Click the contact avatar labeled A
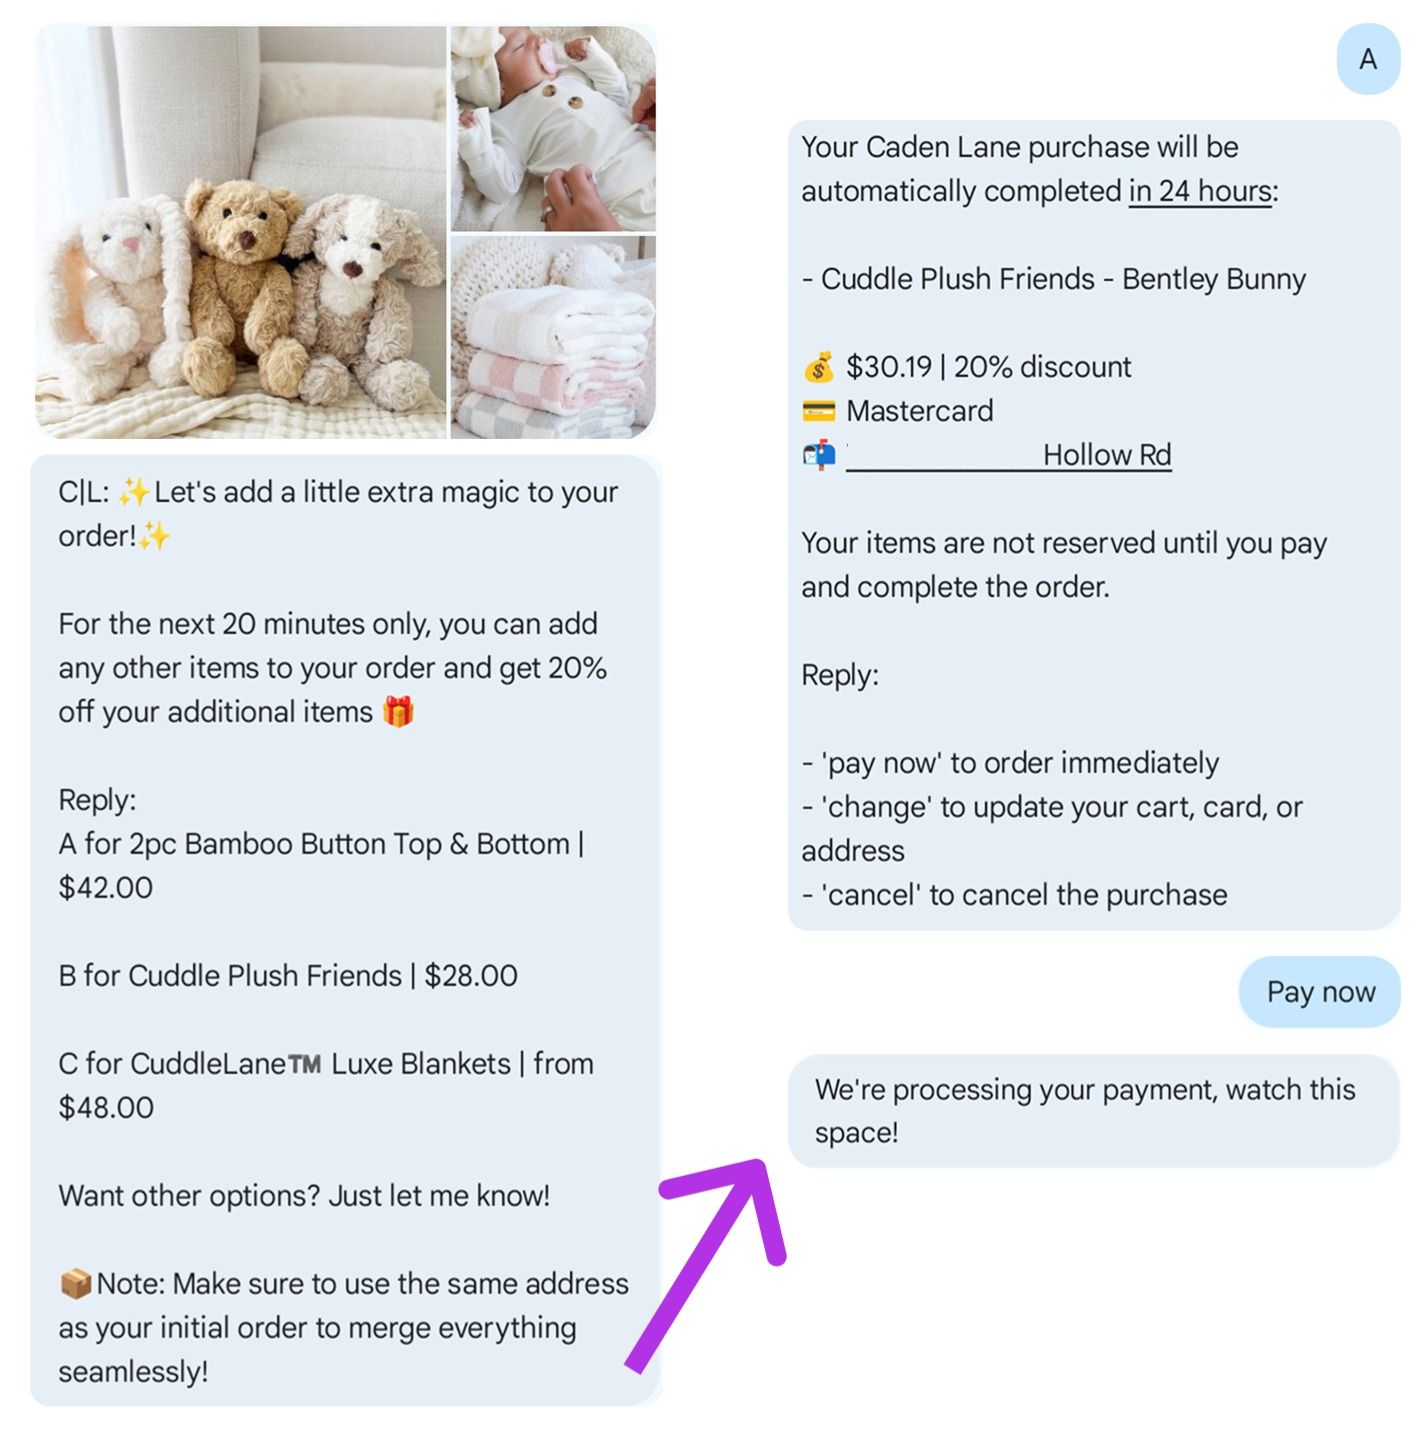The height and width of the screenshot is (1430, 1425). (x=1367, y=60)
